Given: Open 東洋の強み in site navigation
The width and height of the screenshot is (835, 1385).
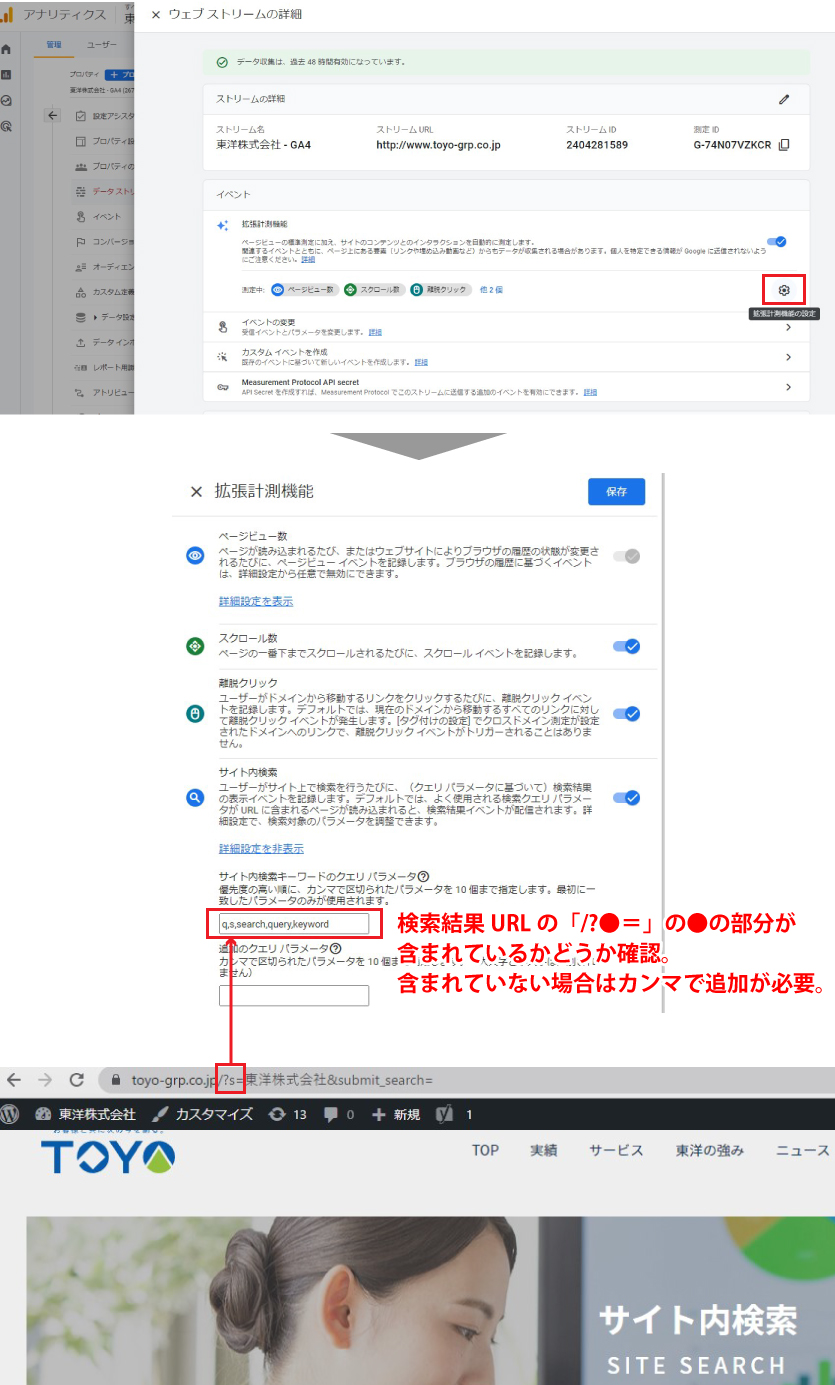Looking at the screenshot, I should [x=710, y=1150].
